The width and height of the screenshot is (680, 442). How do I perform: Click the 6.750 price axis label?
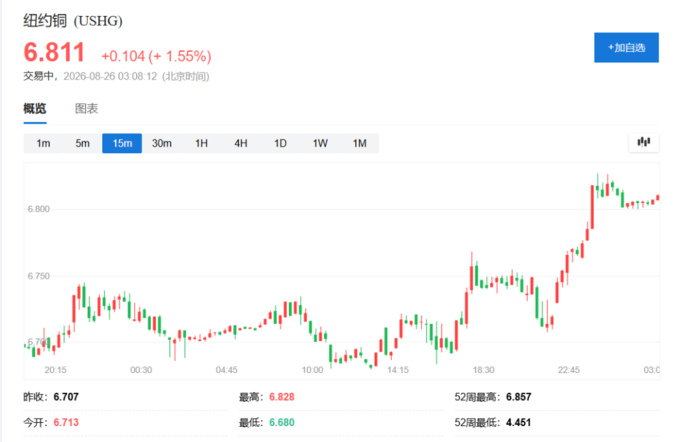(39, 276)
